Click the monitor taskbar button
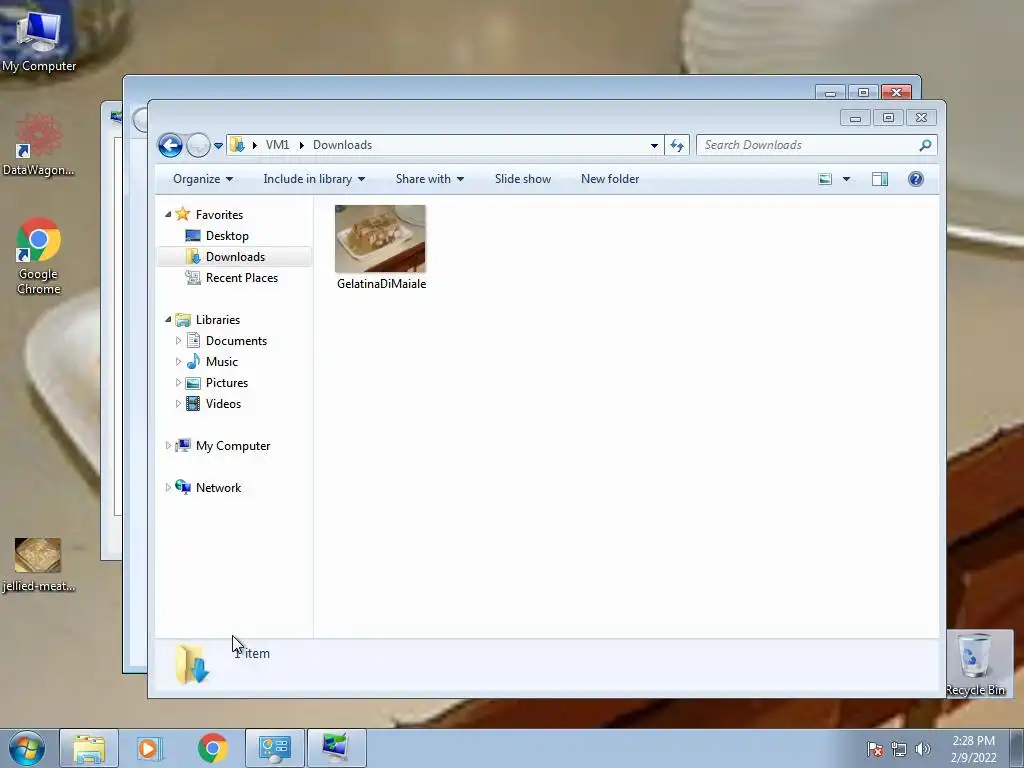 click(336, 748)
